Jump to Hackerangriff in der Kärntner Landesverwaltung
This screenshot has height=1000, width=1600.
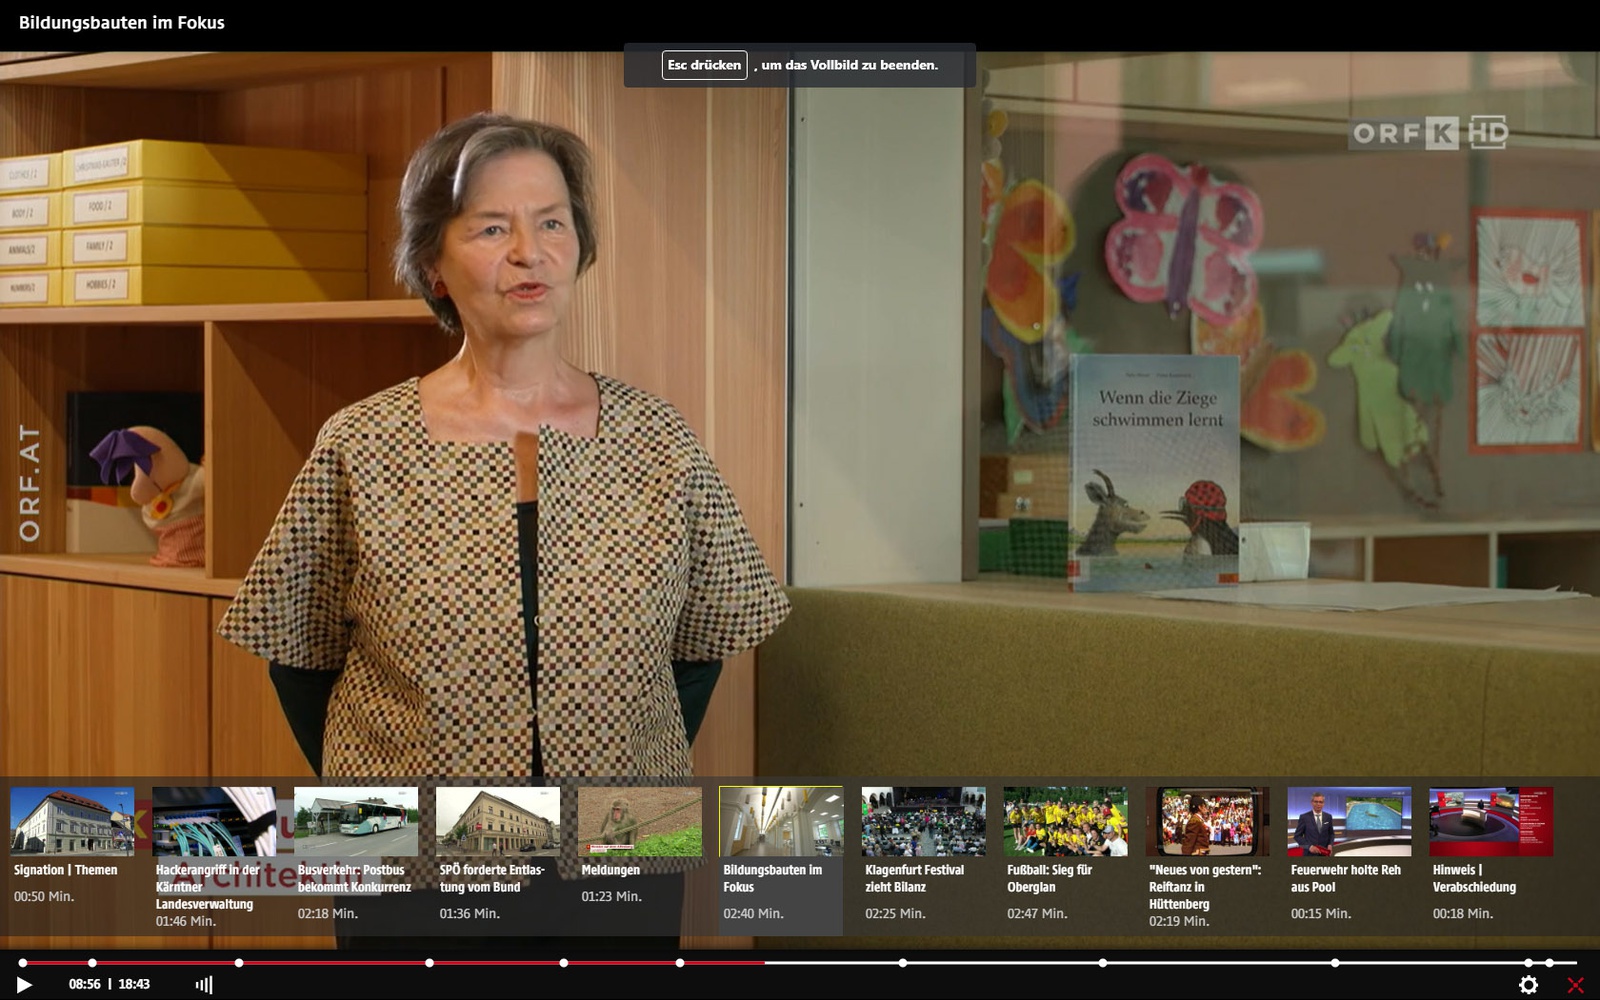[x=214, y=821]
